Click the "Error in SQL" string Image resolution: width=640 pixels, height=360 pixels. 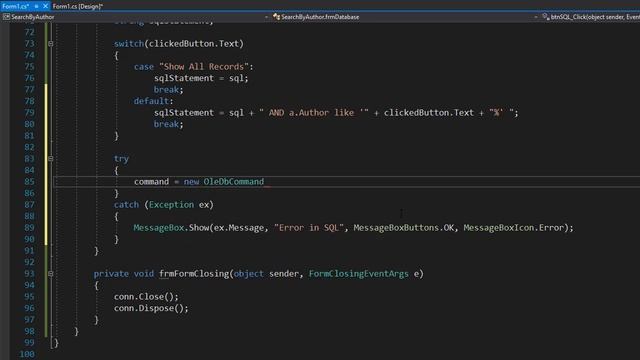click(x=309, y=228)
